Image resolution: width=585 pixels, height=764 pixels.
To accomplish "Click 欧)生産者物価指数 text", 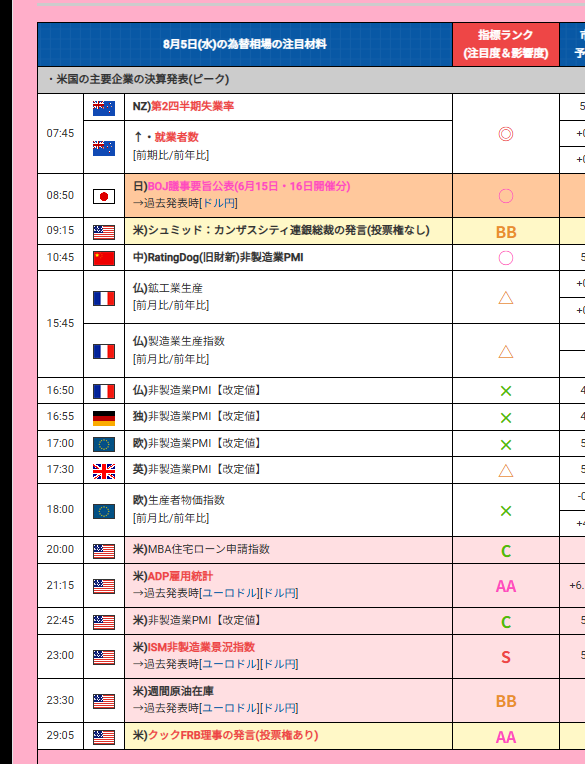I will coord(178,500).
